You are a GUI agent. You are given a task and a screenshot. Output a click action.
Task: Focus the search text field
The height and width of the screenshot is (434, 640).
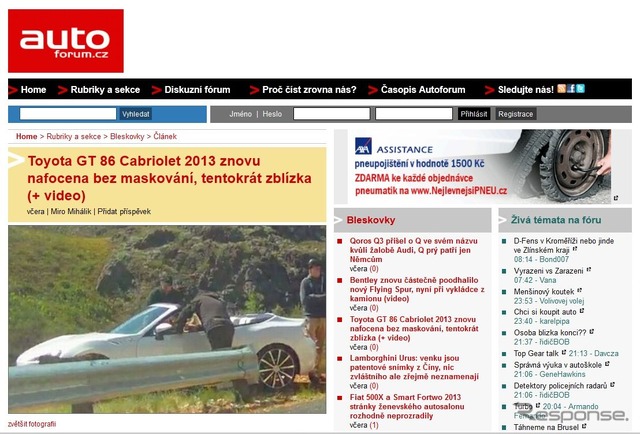[x=68, y=114]
